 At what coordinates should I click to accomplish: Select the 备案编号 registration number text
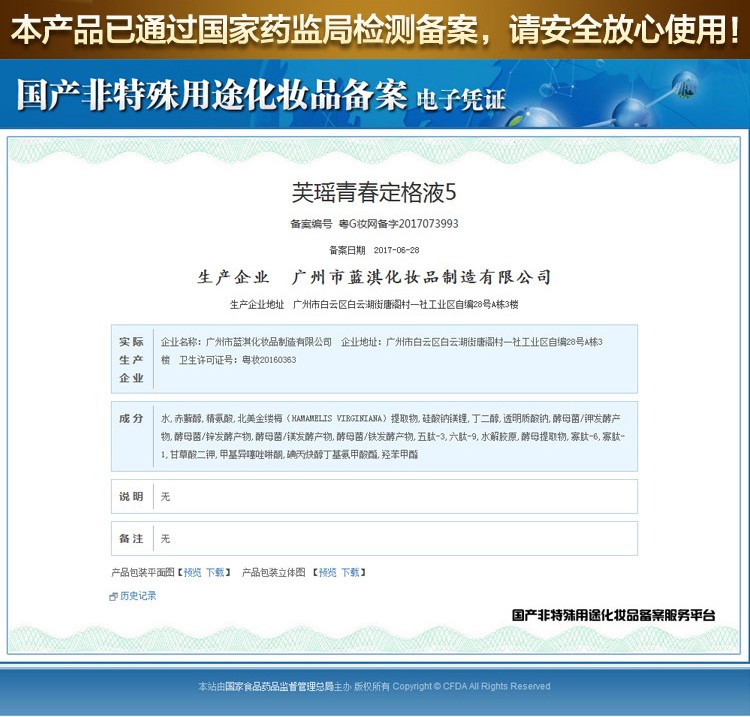398,224
